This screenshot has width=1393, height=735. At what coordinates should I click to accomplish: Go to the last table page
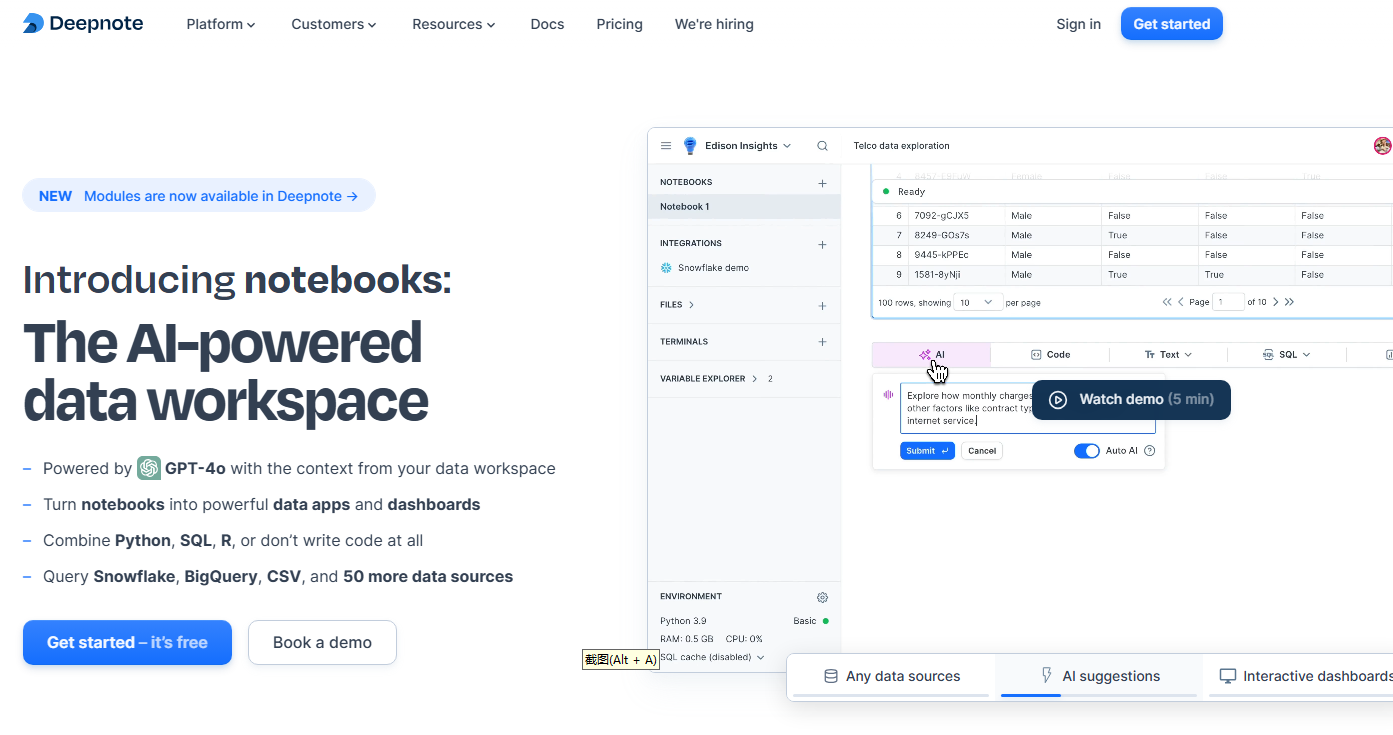1289,302
